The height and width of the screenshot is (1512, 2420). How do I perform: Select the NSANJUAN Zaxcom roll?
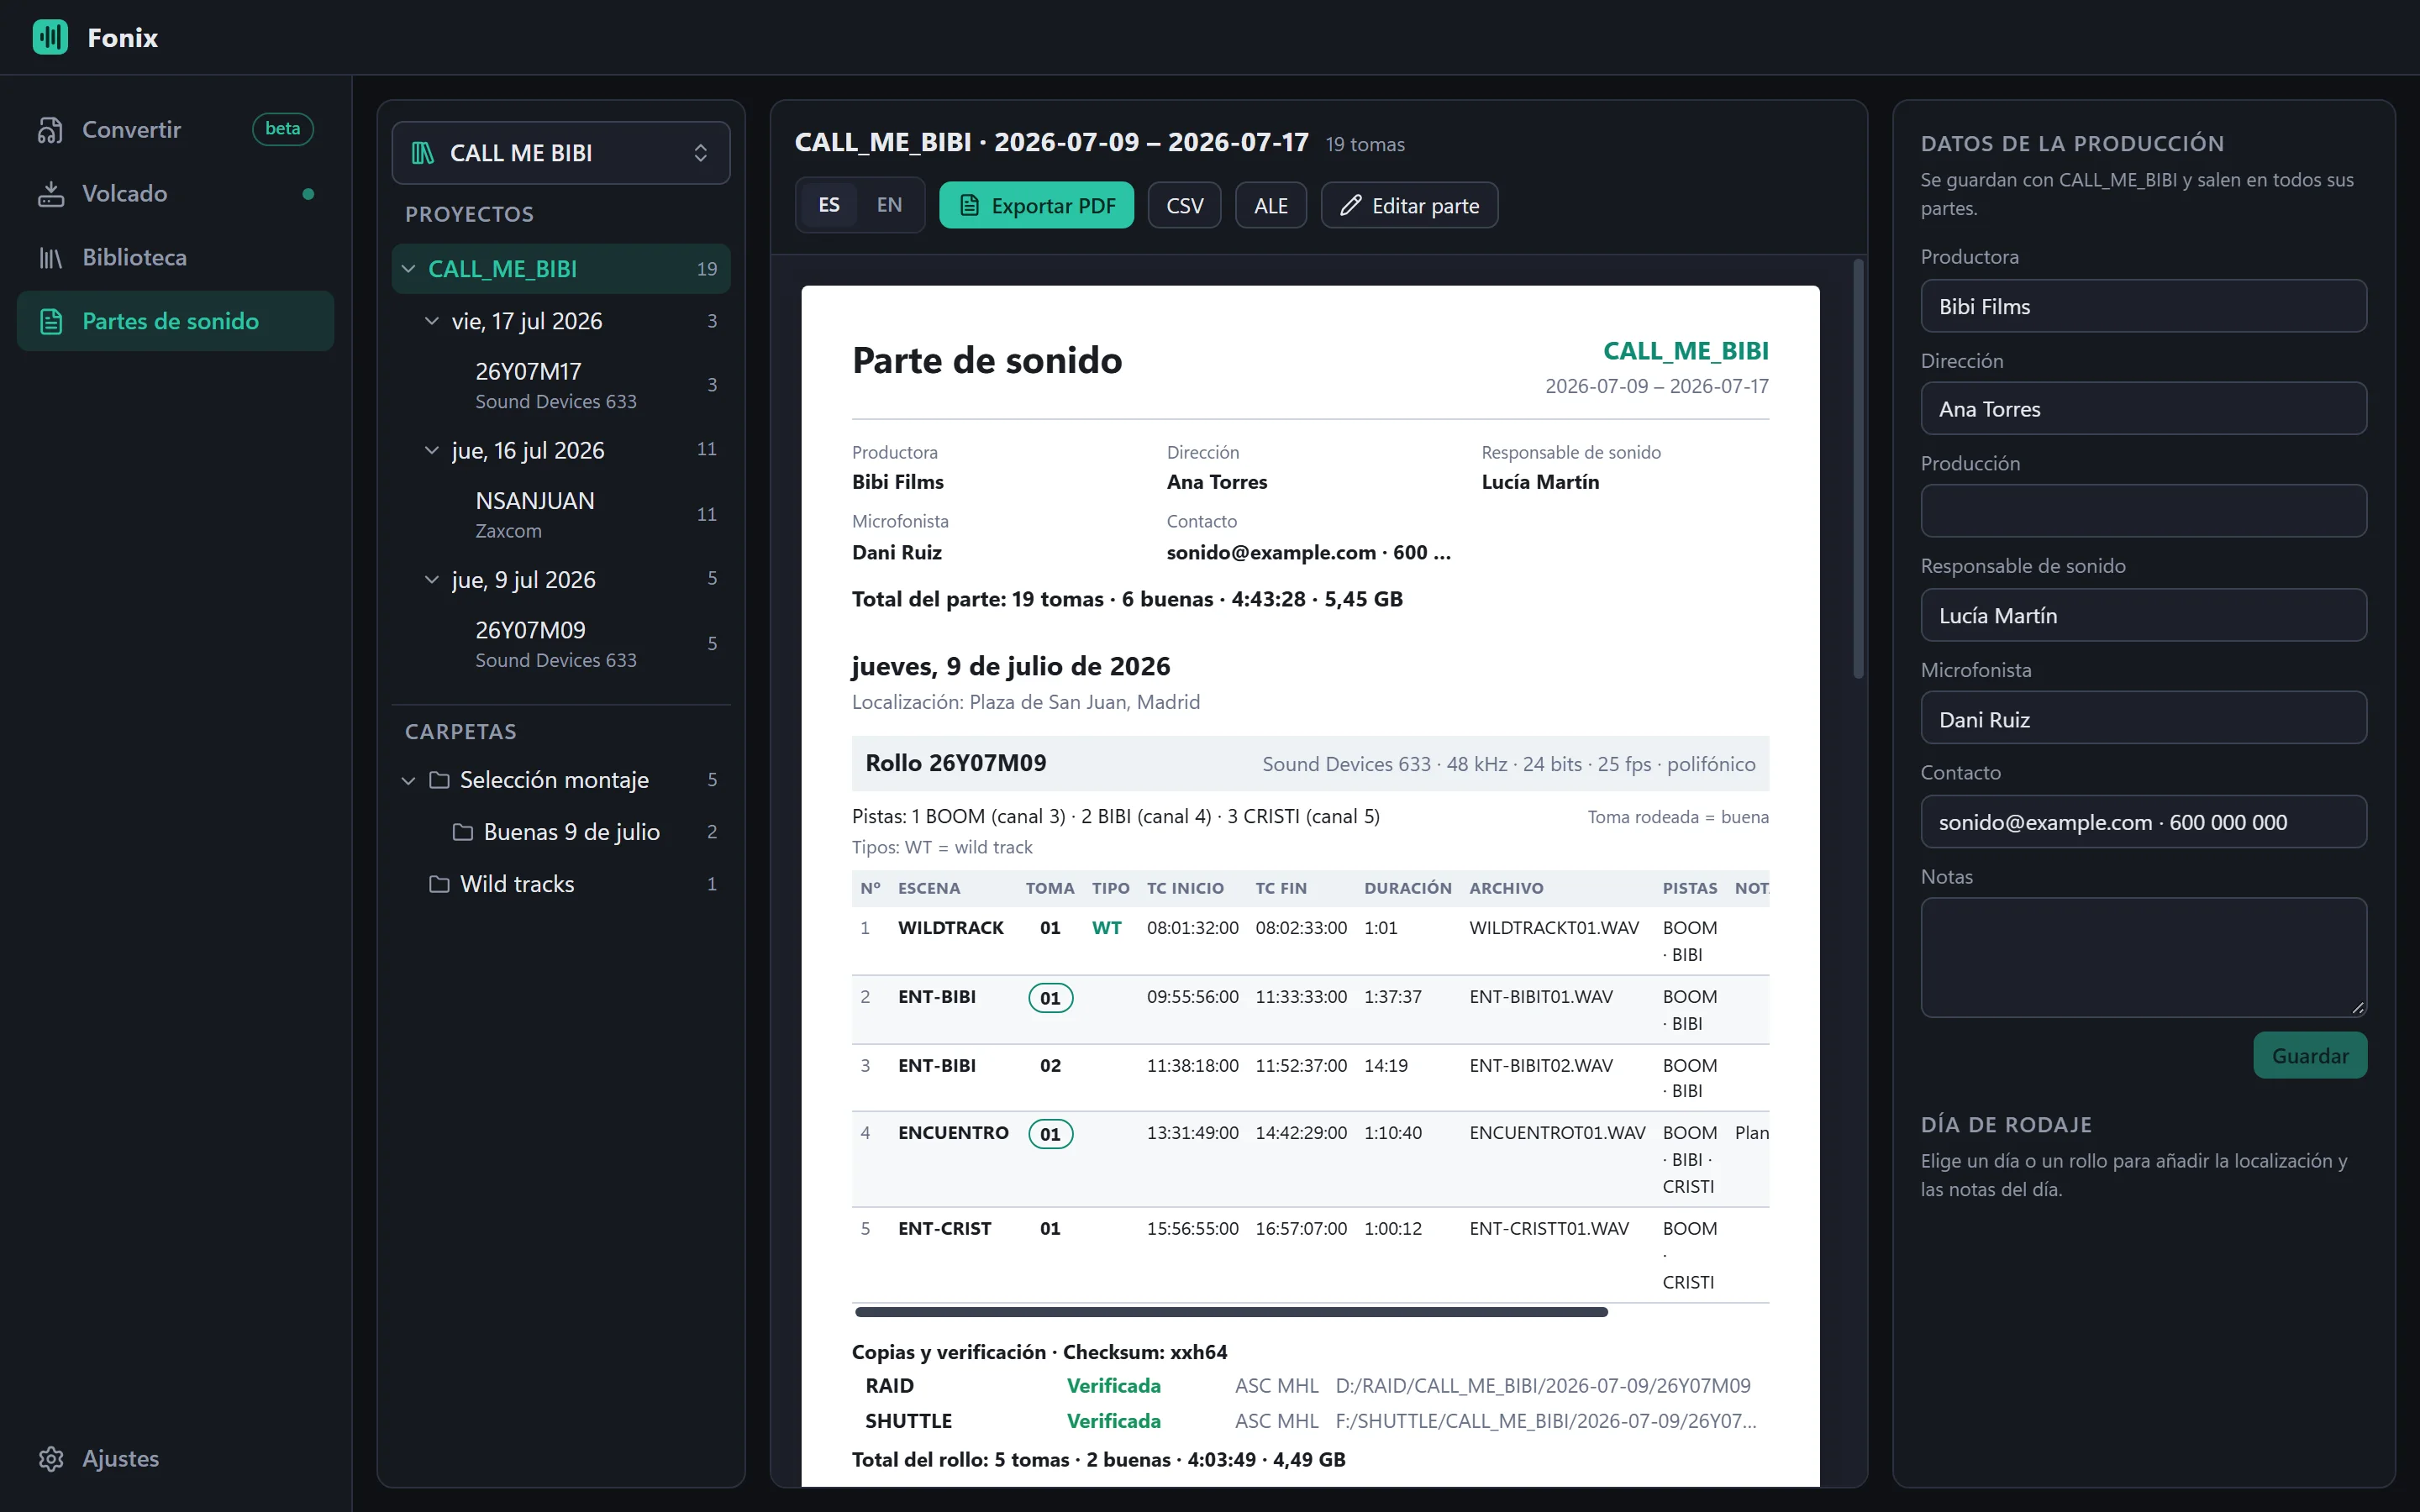pyautogui.click(x=561, y=515)
